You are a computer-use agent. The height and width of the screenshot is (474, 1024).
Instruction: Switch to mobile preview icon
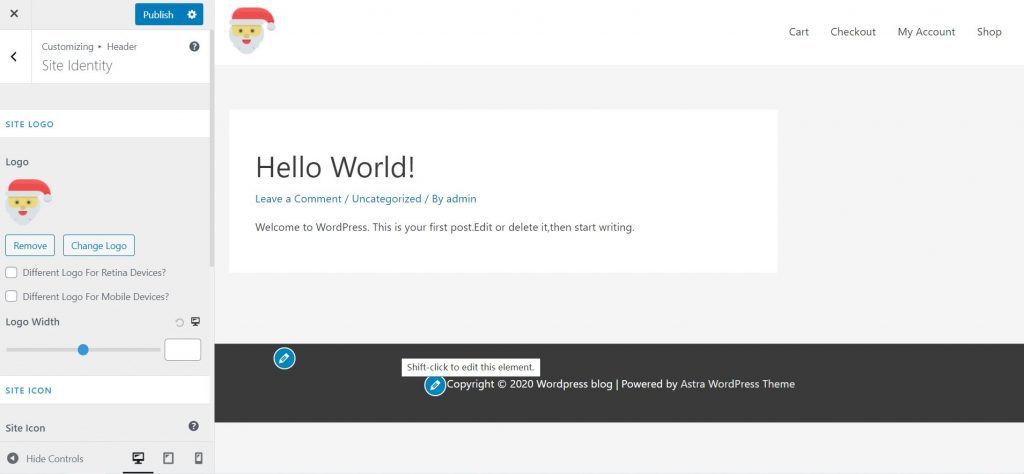pyautogui.click(x=198, y=458)
